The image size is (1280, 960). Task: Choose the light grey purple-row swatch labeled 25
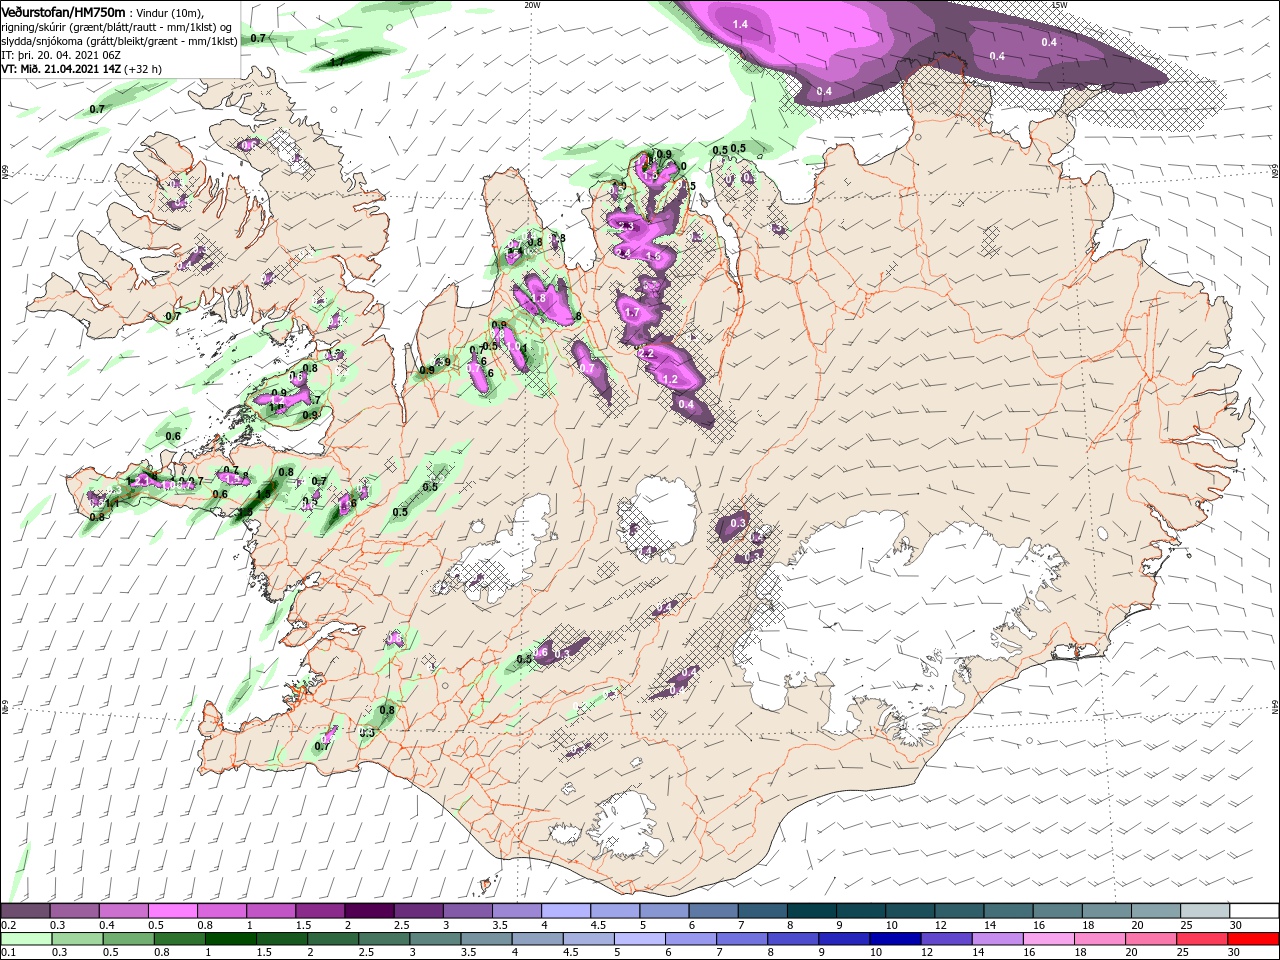tap(1205, 911)
